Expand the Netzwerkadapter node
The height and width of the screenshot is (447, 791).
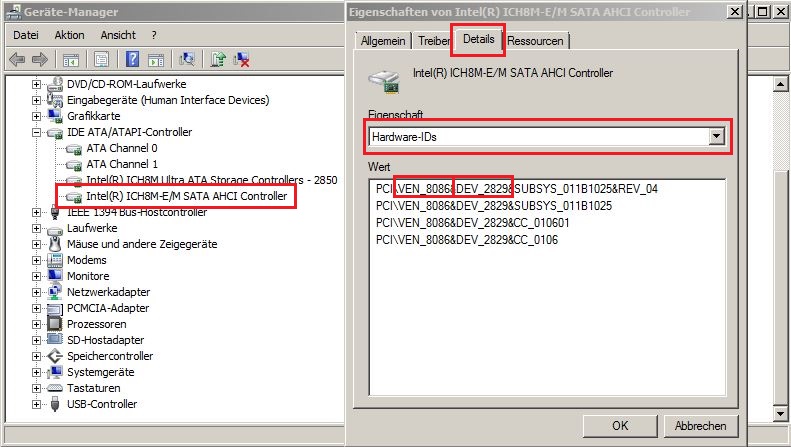(36, 292)
